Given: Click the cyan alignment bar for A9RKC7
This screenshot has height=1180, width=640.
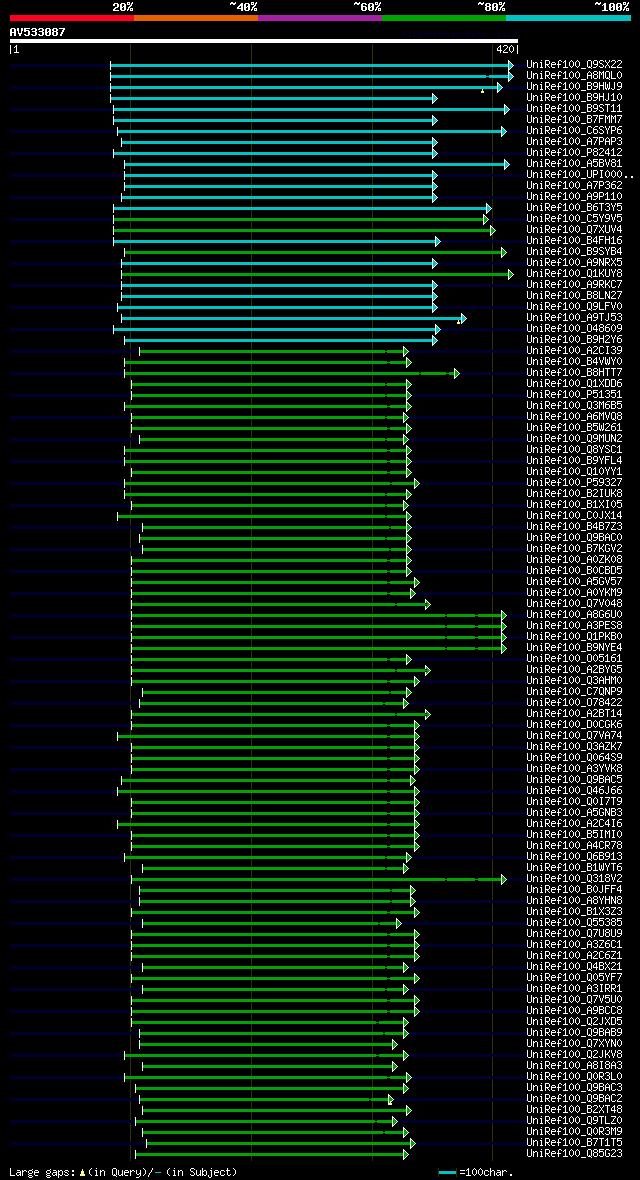Looking at the screenshot, I should (x=279, y=285).
